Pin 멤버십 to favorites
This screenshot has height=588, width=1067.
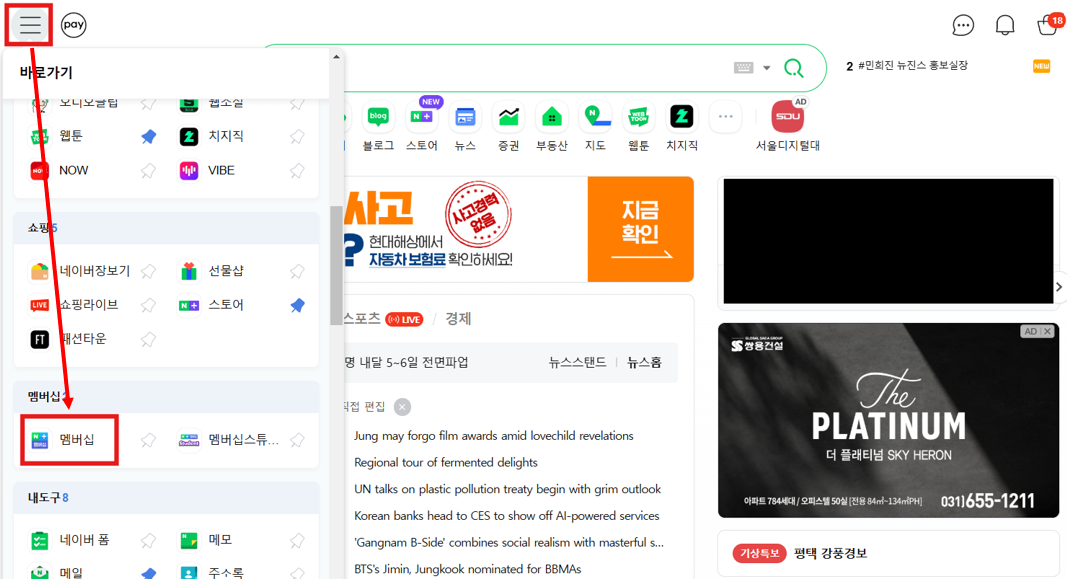[148, 440]
